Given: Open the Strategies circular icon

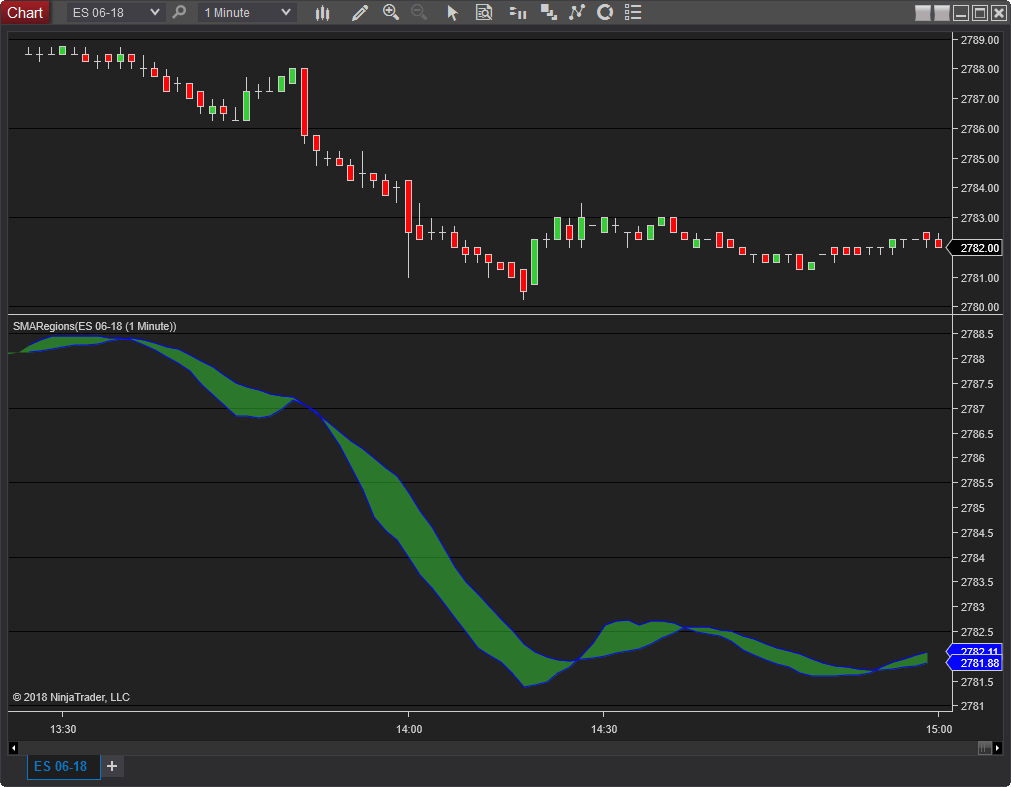Looking at the screenshot, I should 605,12.
